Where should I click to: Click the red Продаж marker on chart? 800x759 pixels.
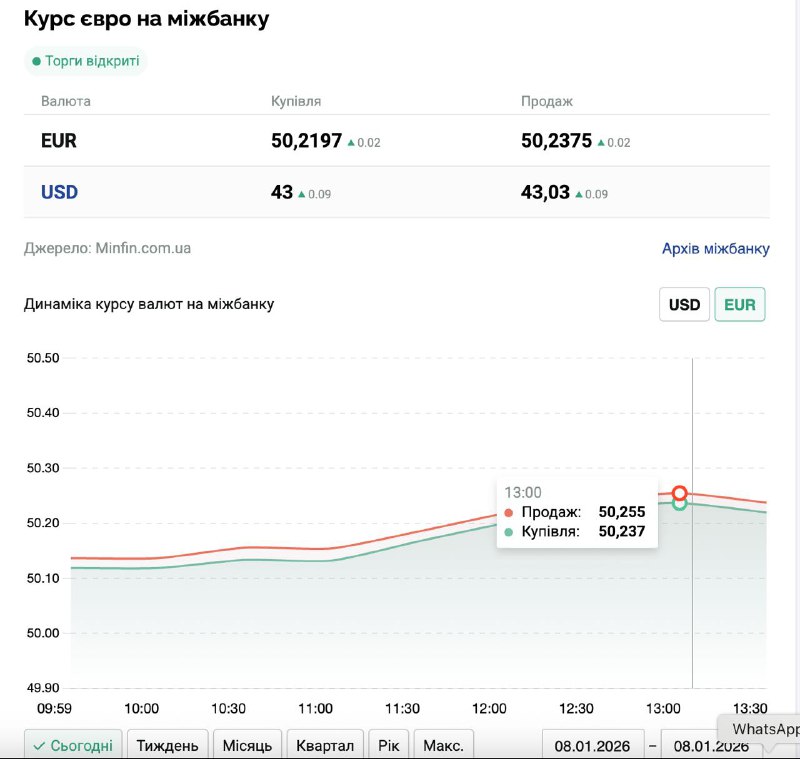pos(679,493)
